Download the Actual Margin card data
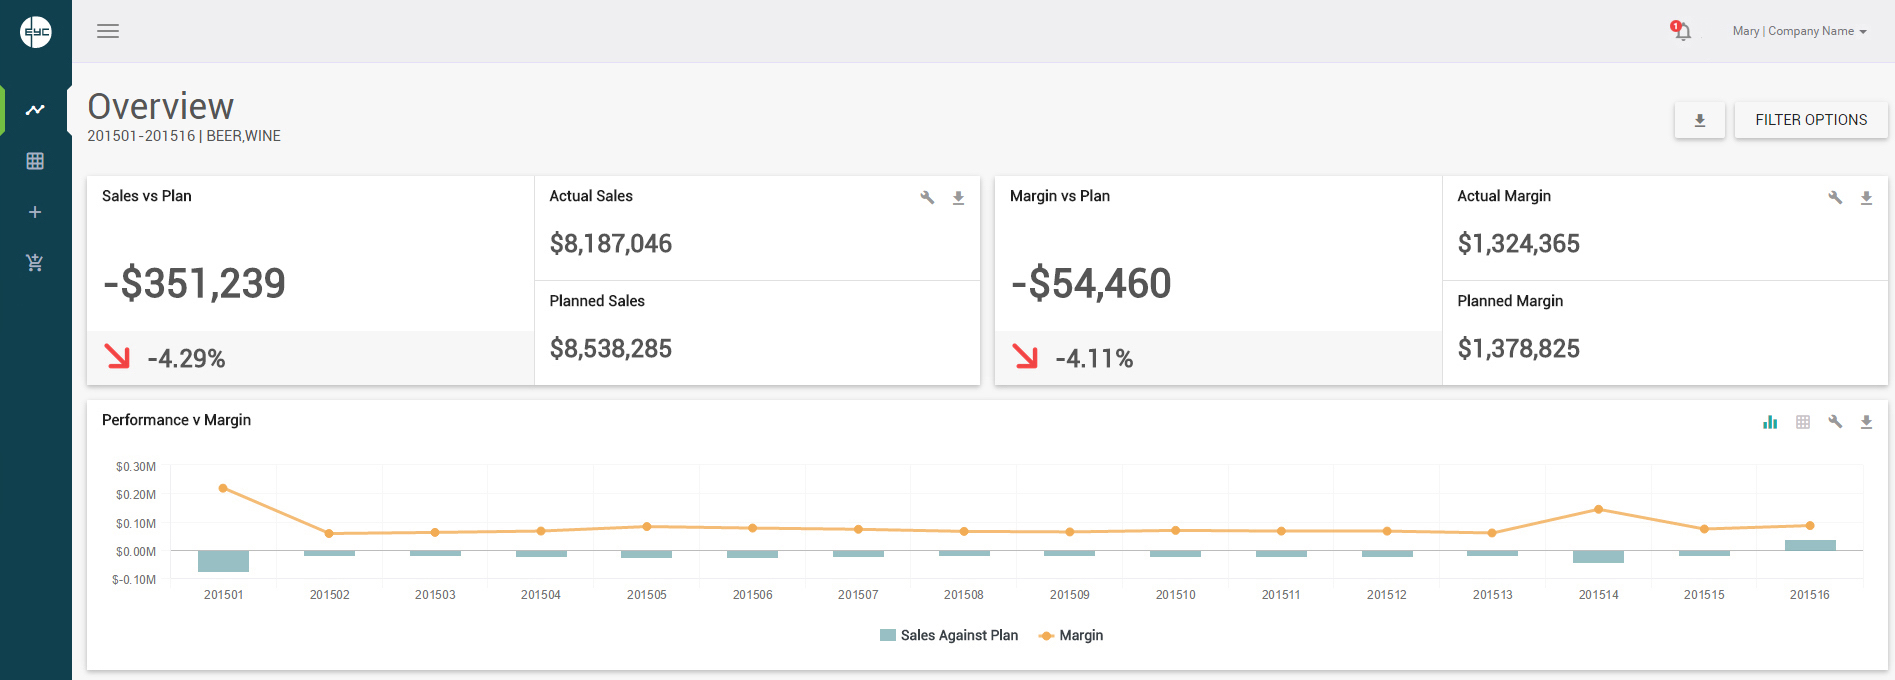 pyautogui.click(x=1866, y=198)
